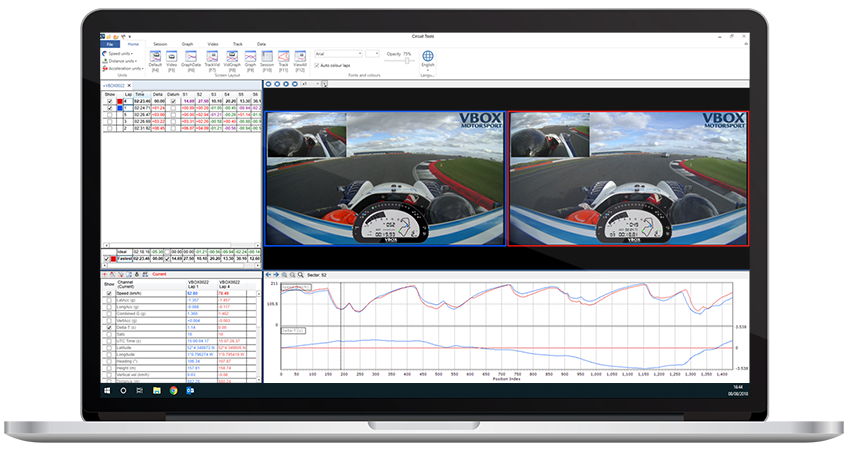The image size is (850, 450).
Task: Adjust the Opacity slider
Action: pos(407,61)
